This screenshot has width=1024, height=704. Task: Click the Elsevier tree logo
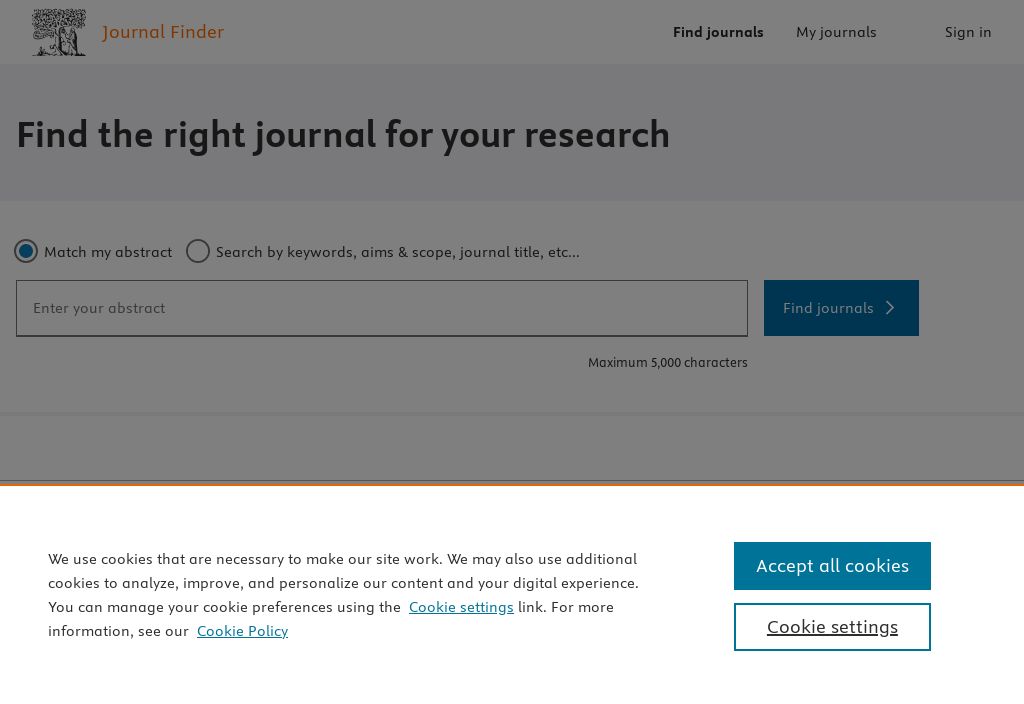pos(59,31)
